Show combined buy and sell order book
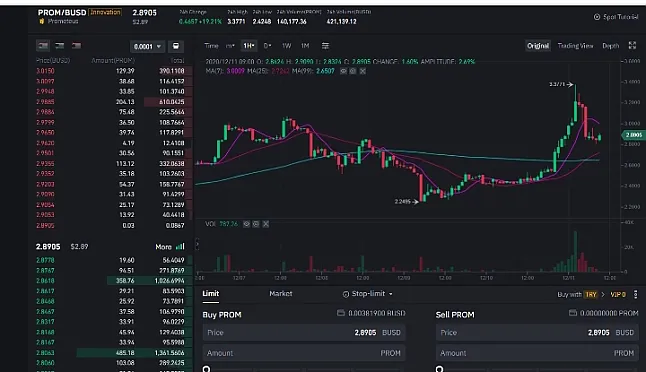This screenshot has width=646, height=372. 43,46
